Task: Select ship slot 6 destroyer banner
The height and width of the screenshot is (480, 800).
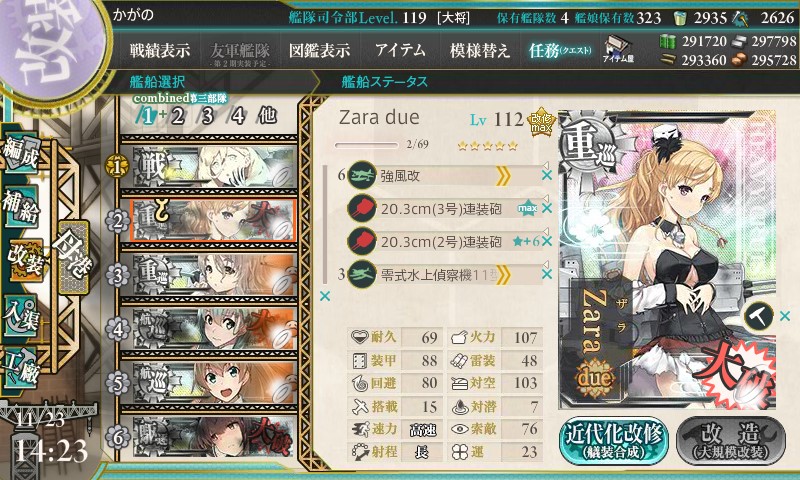Action: (209, 437)
